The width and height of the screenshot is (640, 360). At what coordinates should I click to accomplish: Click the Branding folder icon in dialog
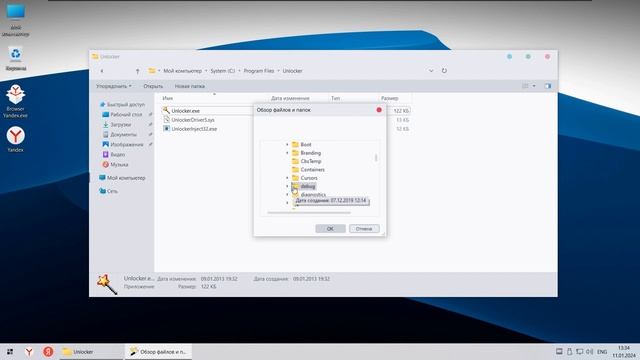point(296,153)
